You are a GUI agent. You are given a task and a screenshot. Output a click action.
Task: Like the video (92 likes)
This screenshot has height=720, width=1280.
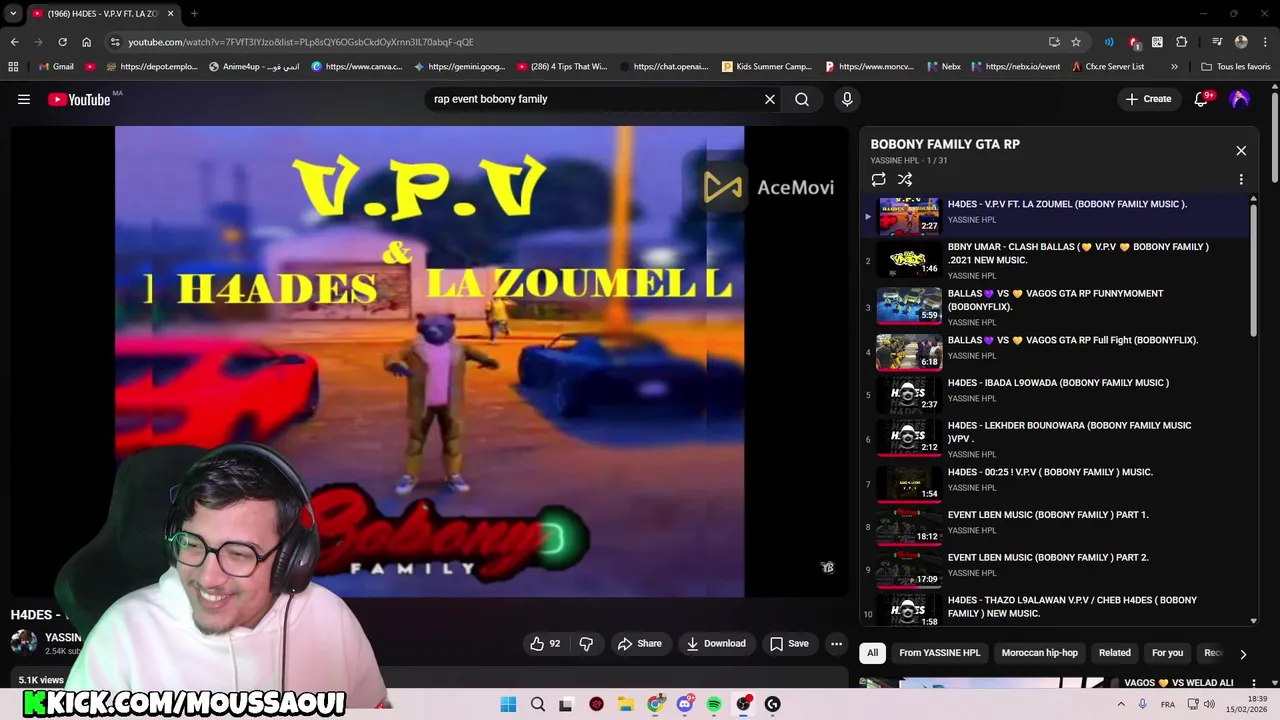(x=546, y=644)
